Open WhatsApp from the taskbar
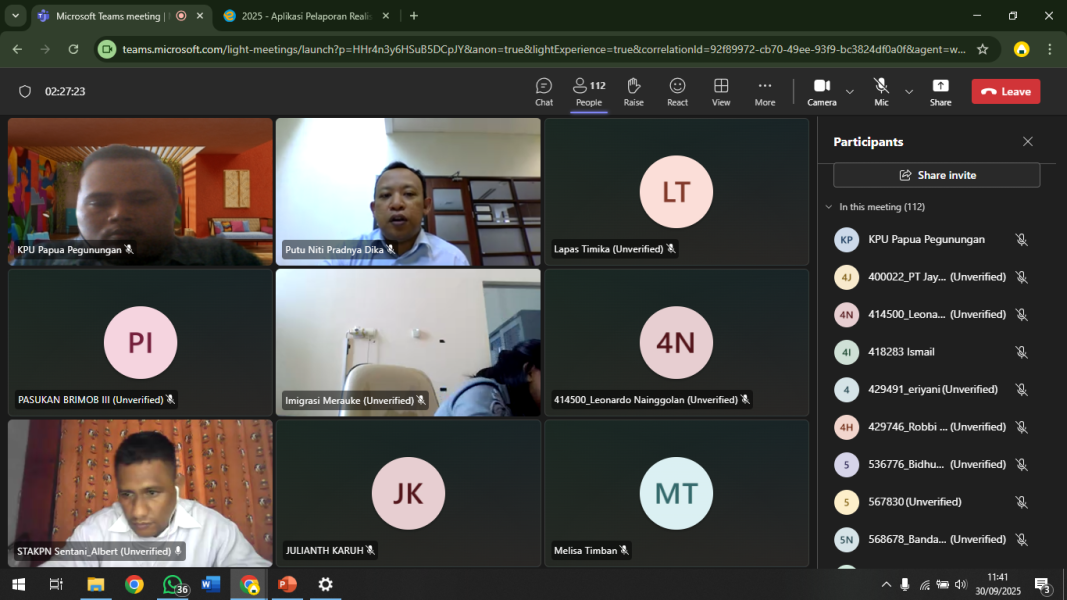Viewport: 1067px width, 600px height. [x=173, y=584]
